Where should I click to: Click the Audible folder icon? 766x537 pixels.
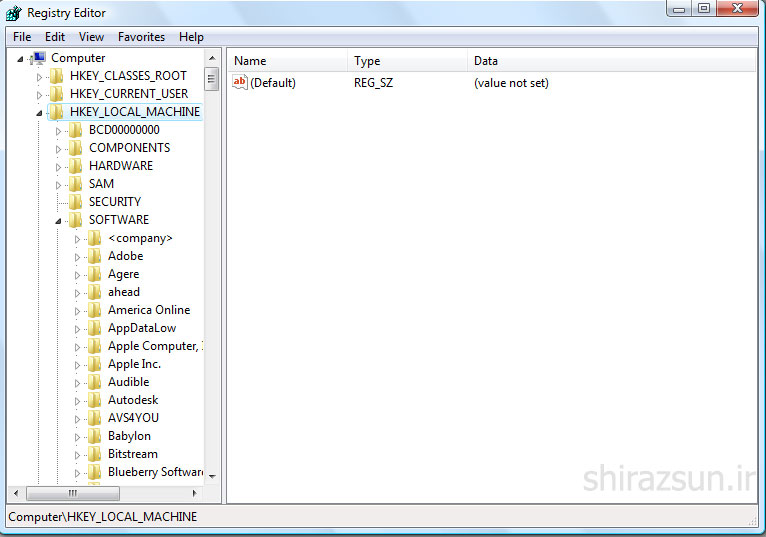point(95,382)
